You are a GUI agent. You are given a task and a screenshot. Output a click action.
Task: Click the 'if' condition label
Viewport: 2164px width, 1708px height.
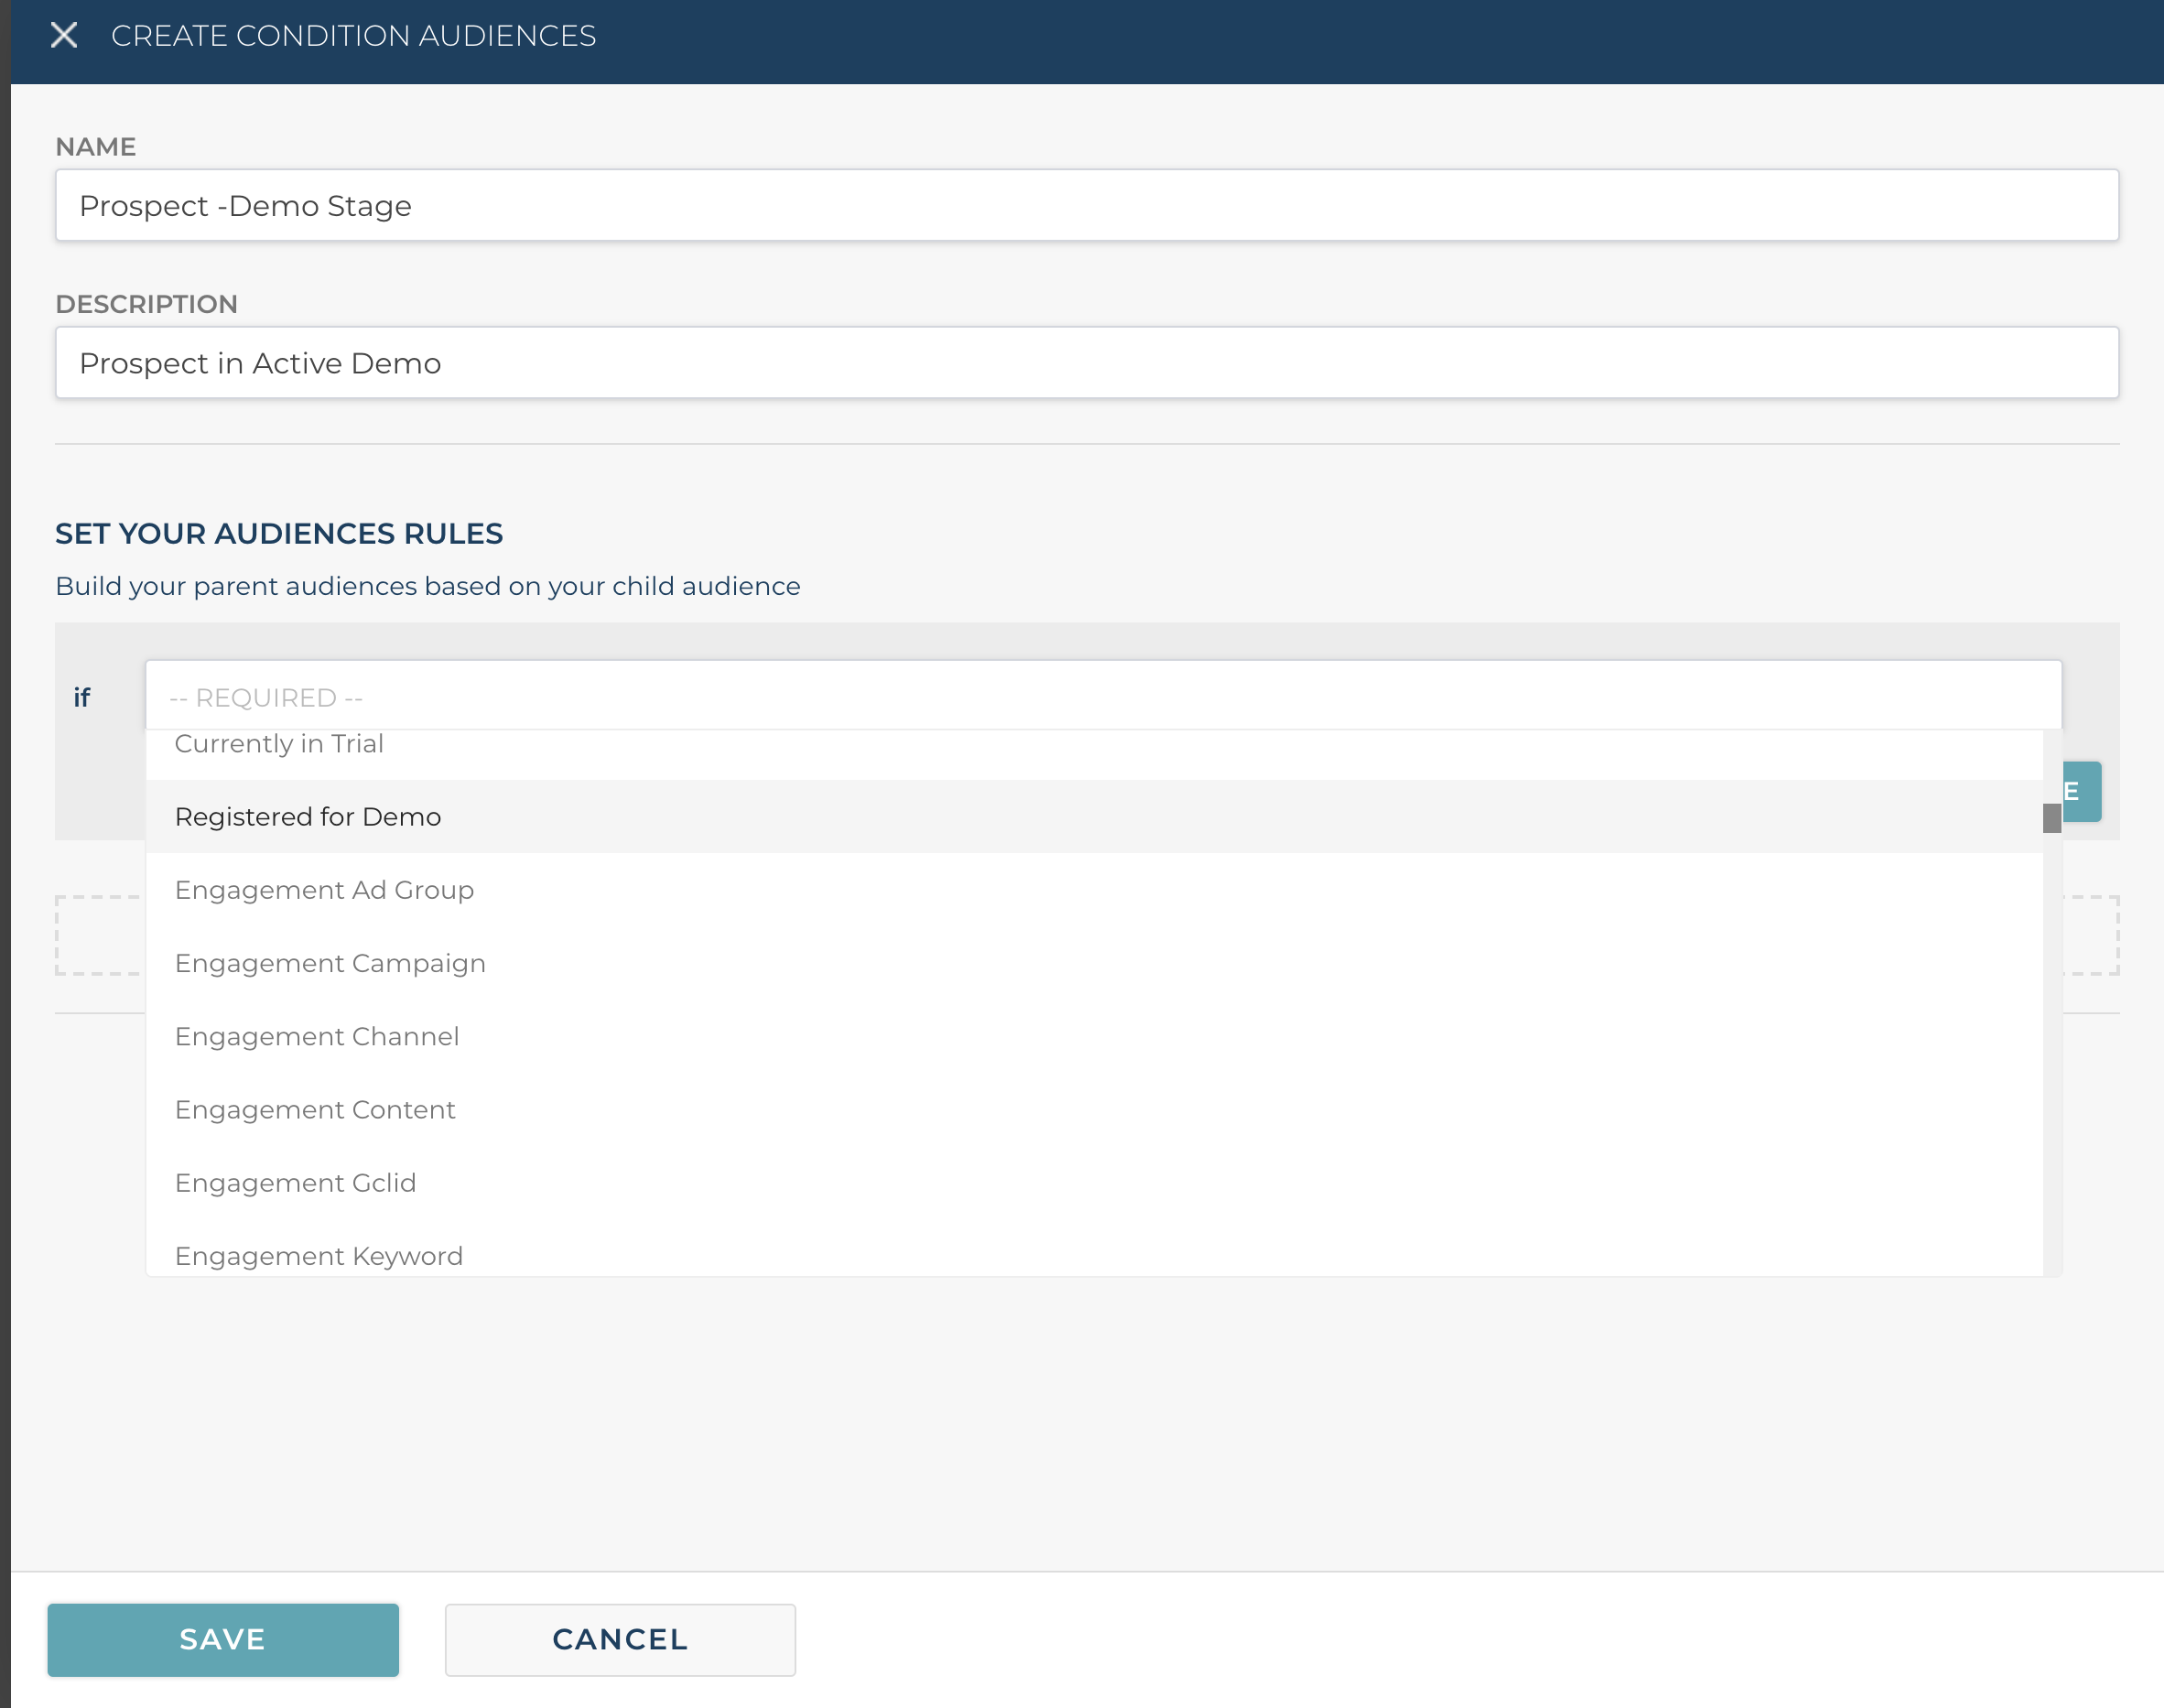tap(82, 697)
